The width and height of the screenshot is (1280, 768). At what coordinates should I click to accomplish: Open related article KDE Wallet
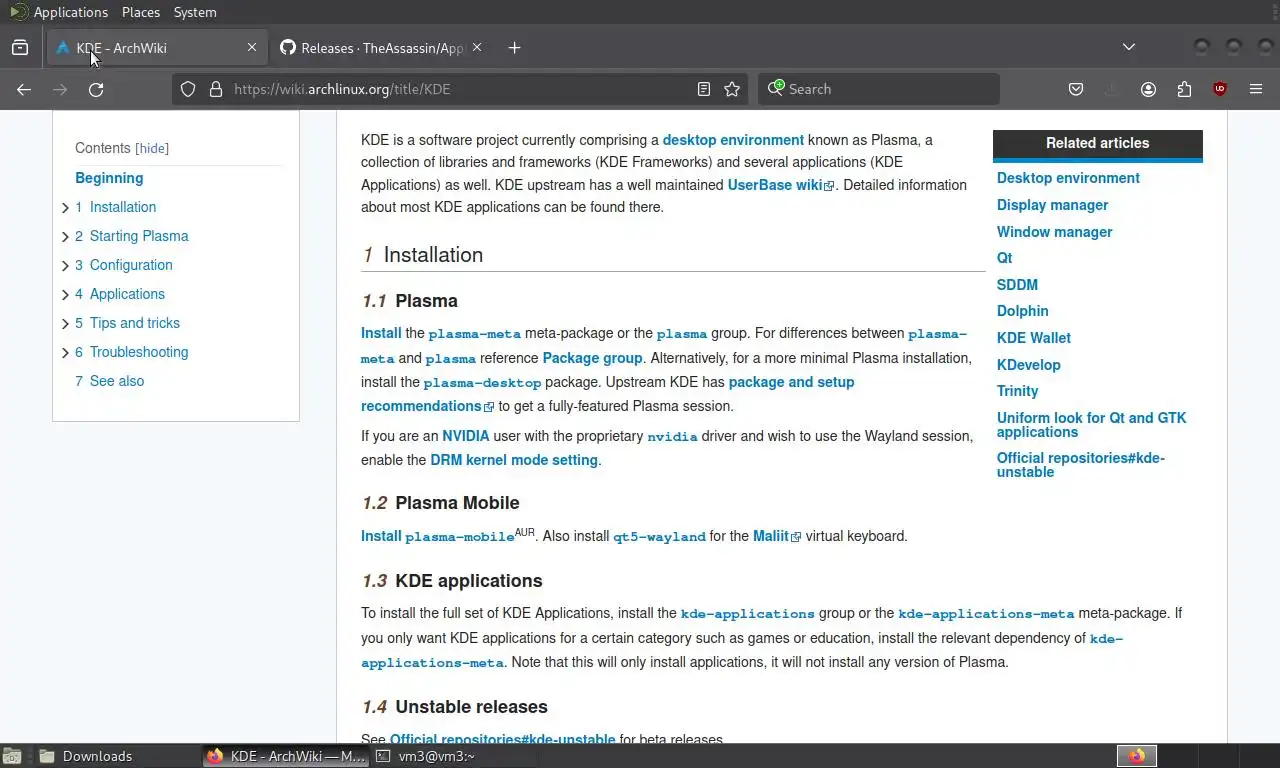[x=1033, y=338]
